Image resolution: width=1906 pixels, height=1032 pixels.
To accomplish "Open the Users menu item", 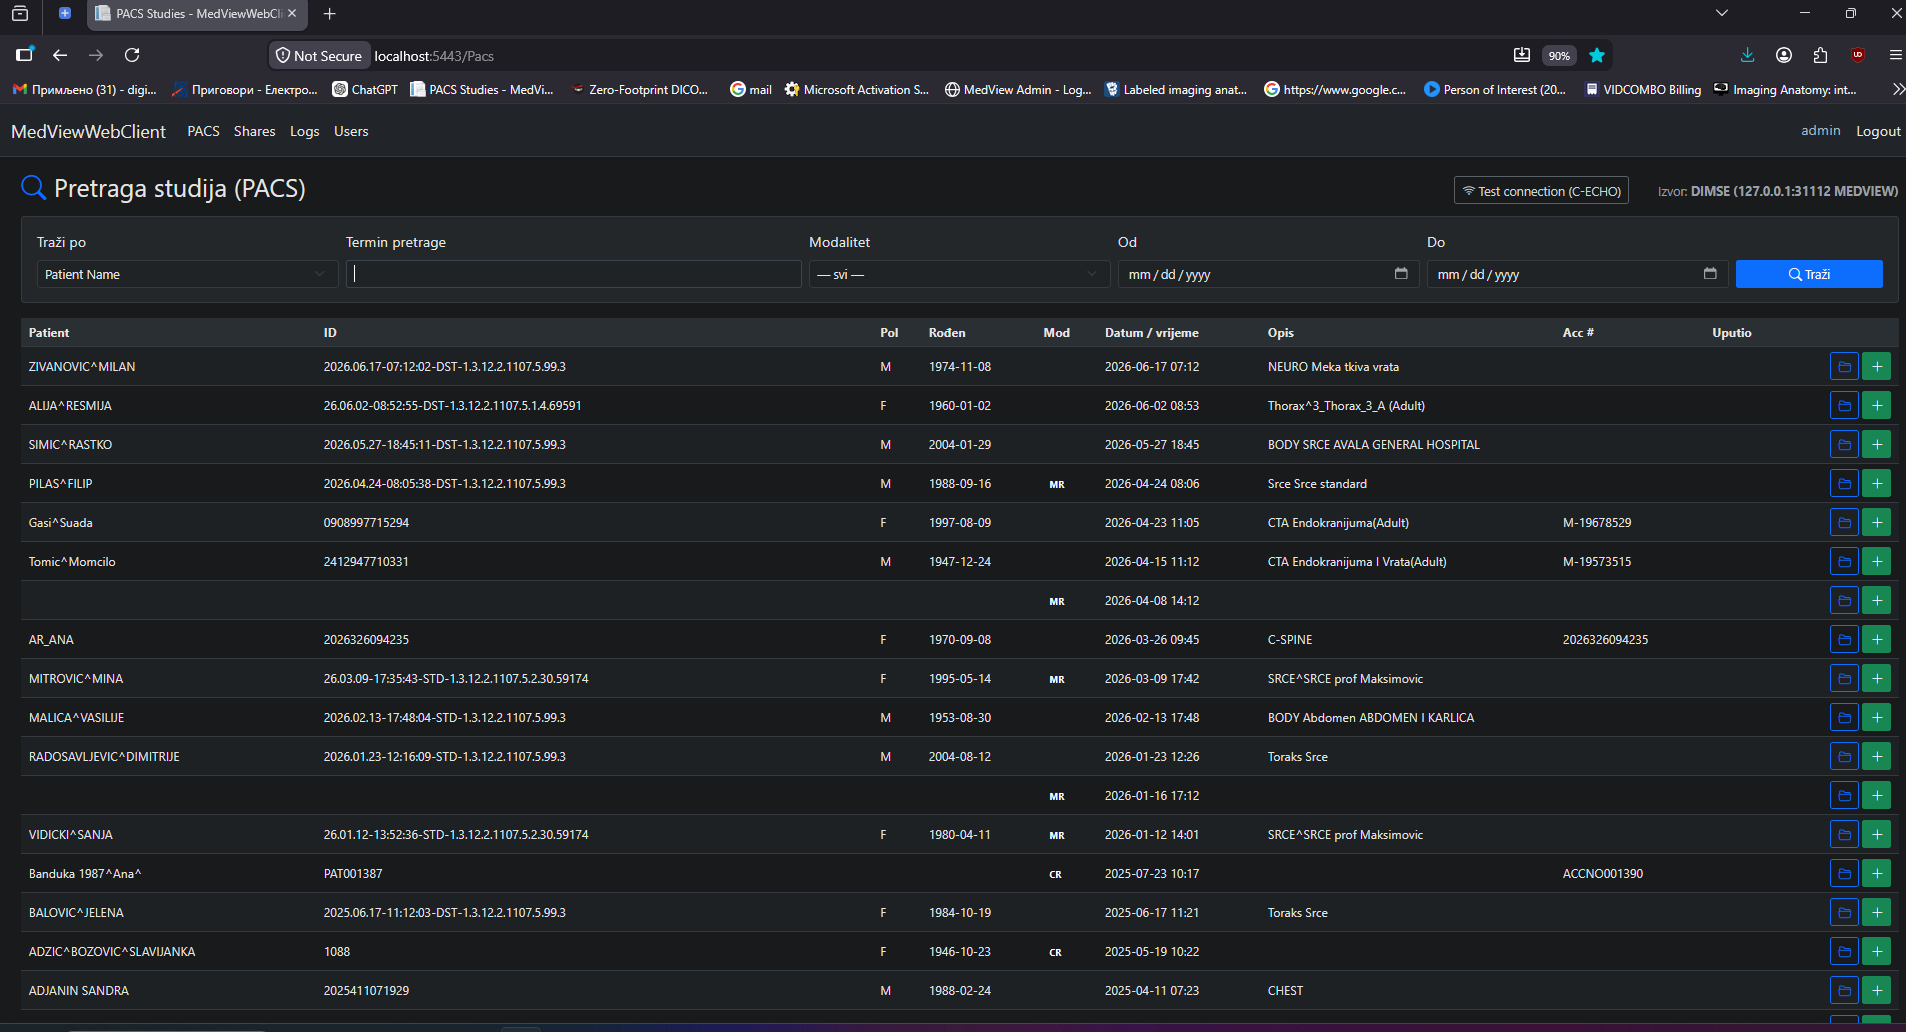I will click(351, 131).
